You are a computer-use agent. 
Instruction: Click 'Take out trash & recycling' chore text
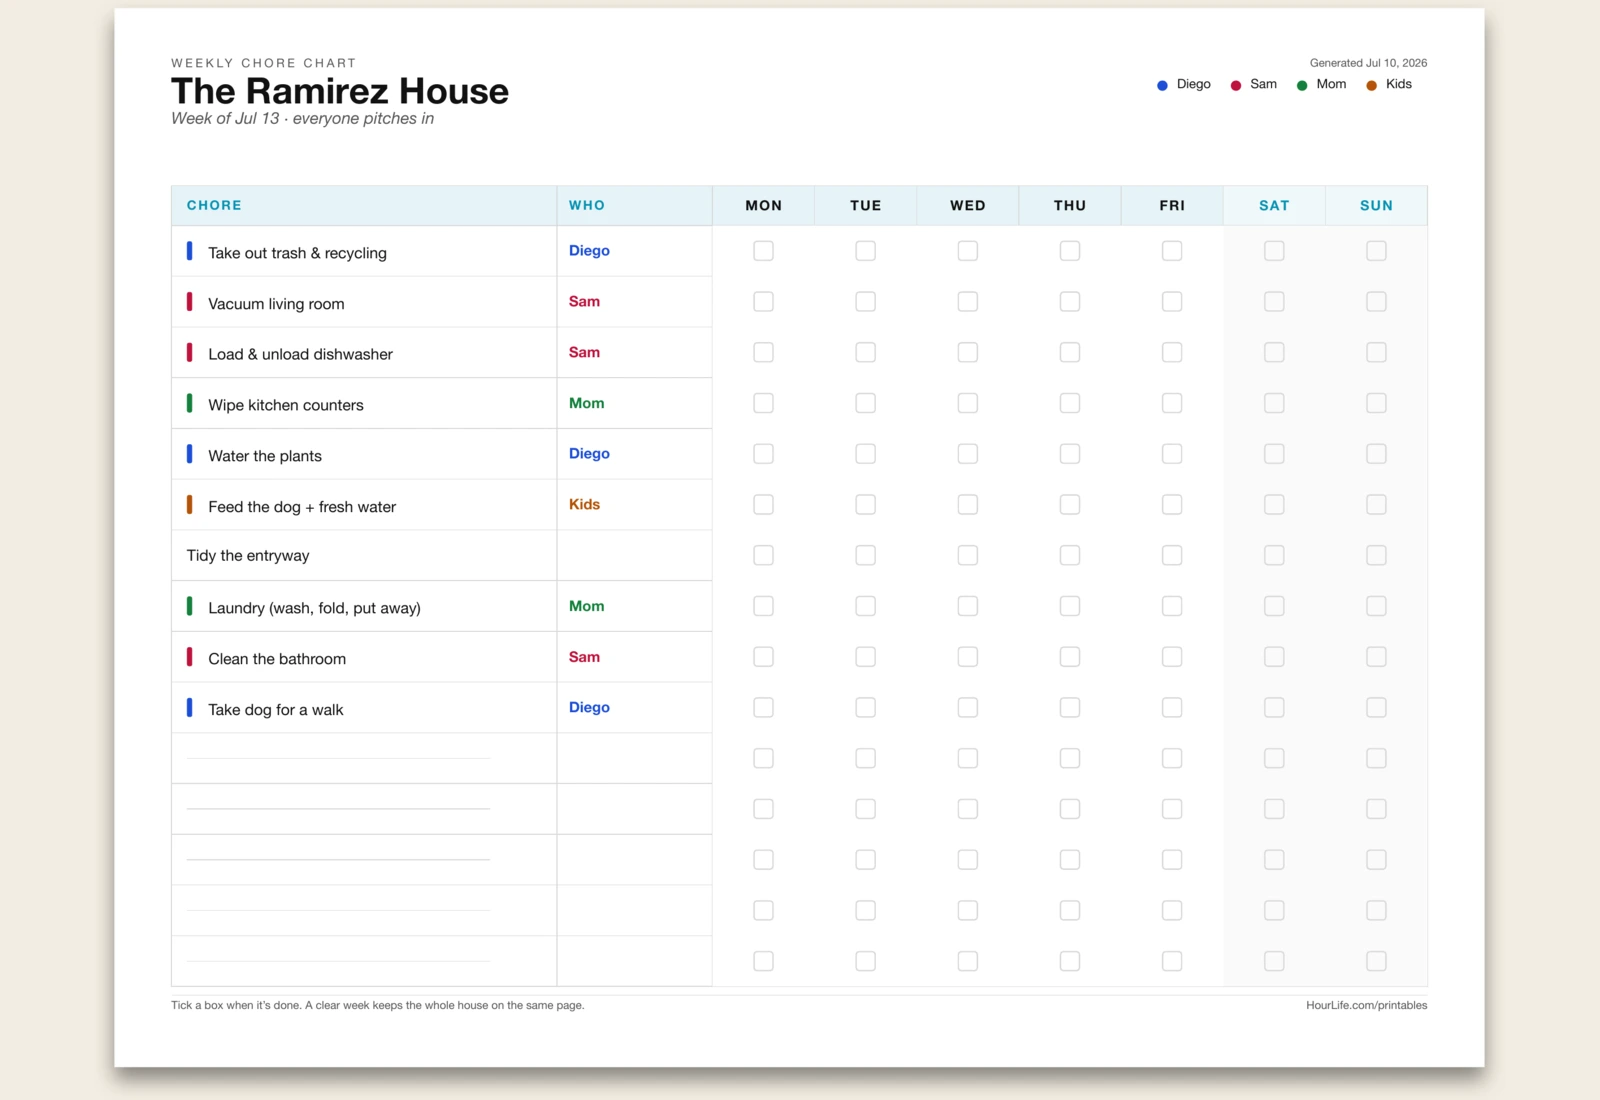tap(297, 253)
